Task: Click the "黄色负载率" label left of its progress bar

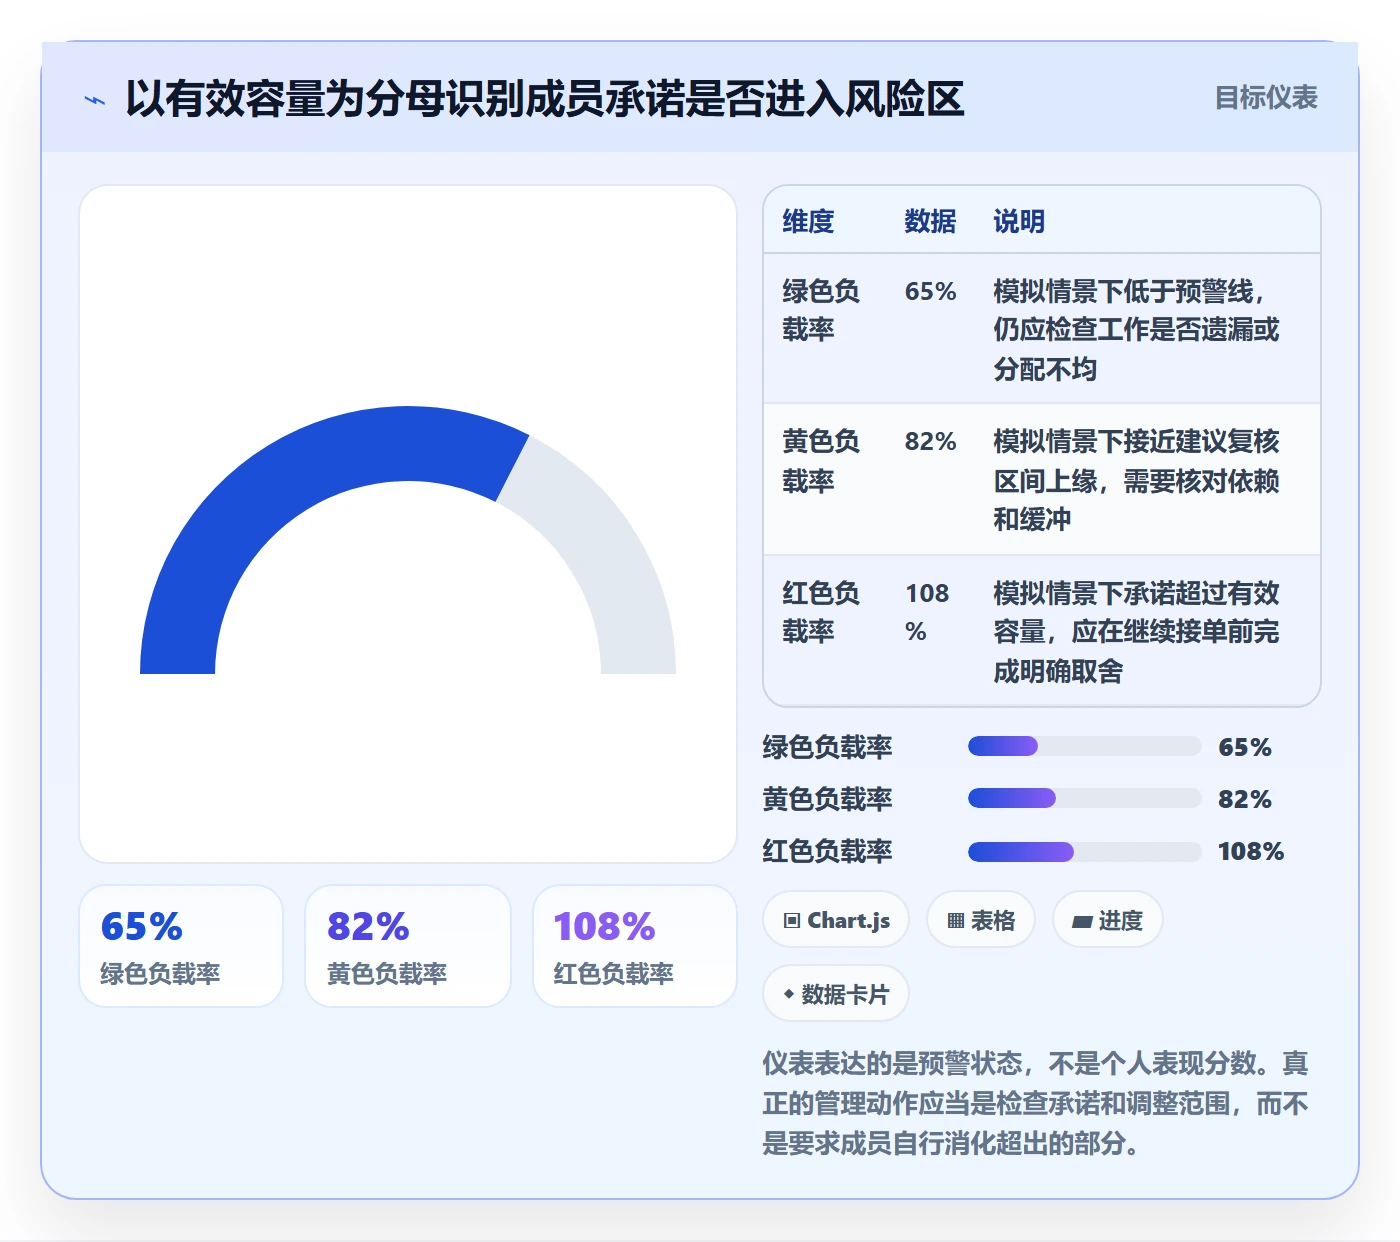Action: [827, 799]
